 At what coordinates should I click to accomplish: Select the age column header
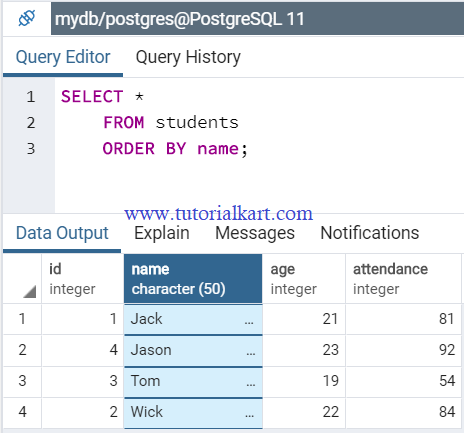(304, 279)
